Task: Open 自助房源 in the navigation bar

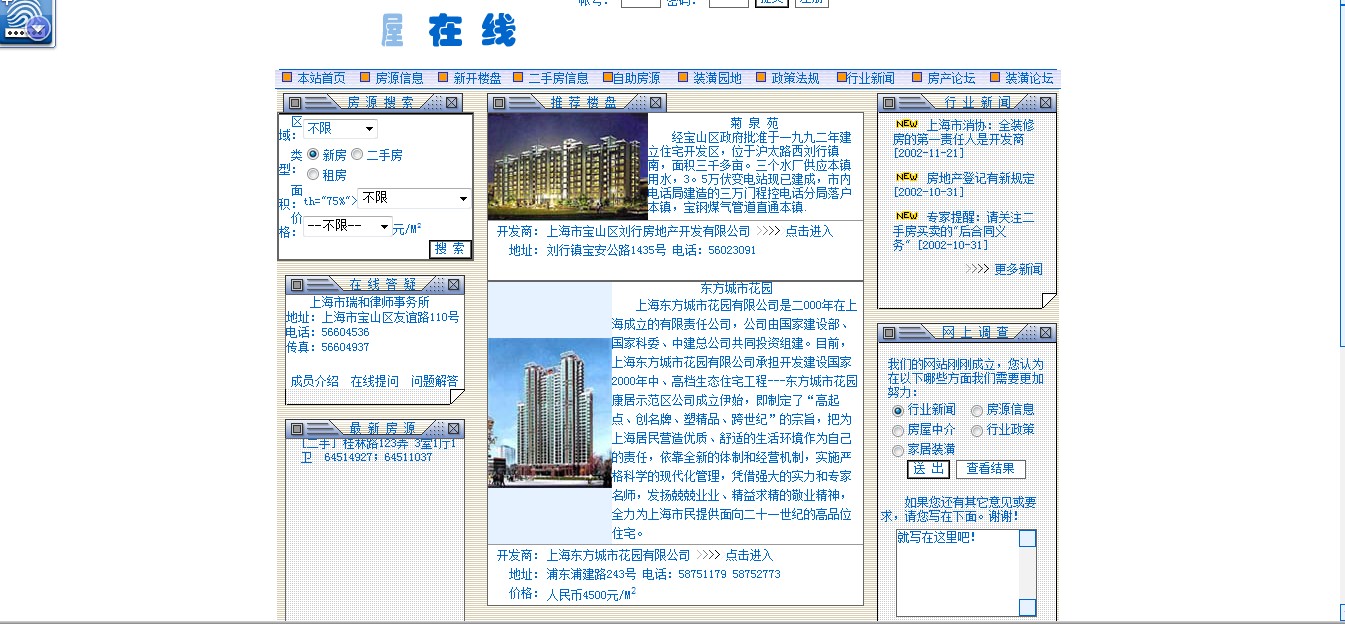Action: click(636, 78)
